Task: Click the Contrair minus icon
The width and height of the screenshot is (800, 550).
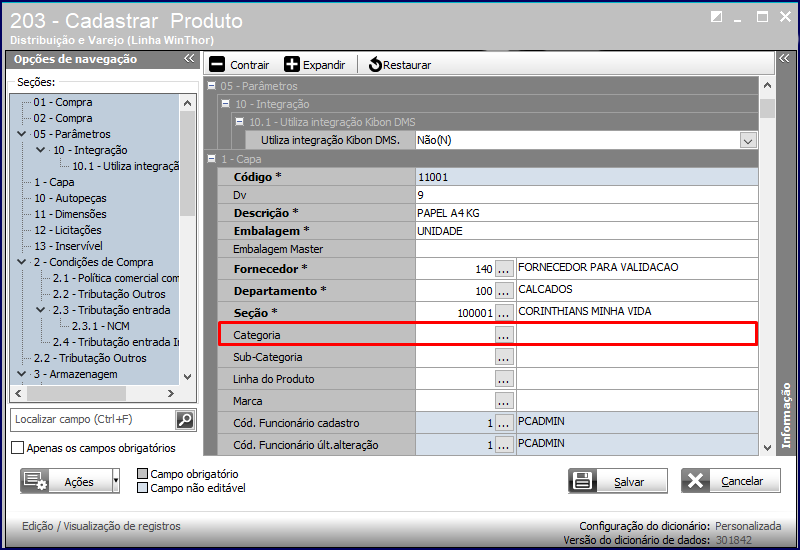Action: pos(217,64)
